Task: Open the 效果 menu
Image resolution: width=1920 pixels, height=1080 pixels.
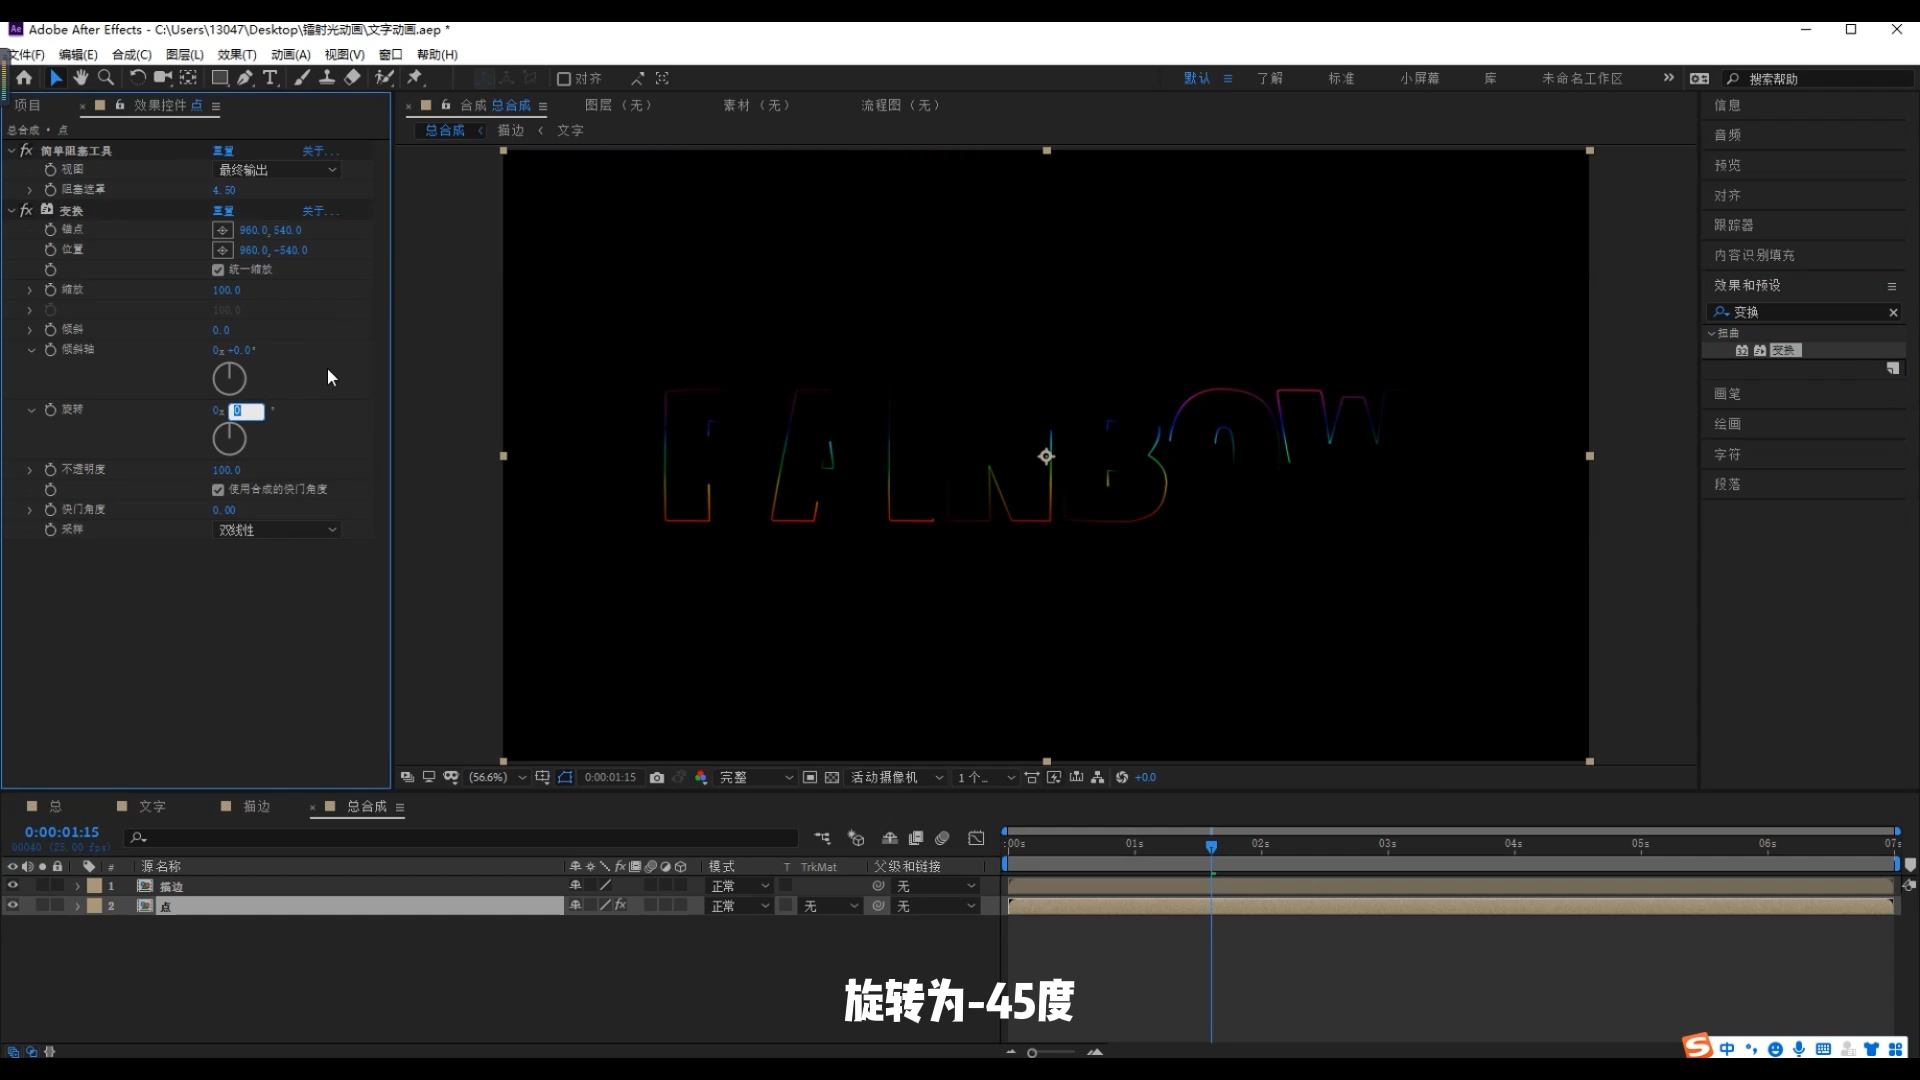Action: (236, 55)
